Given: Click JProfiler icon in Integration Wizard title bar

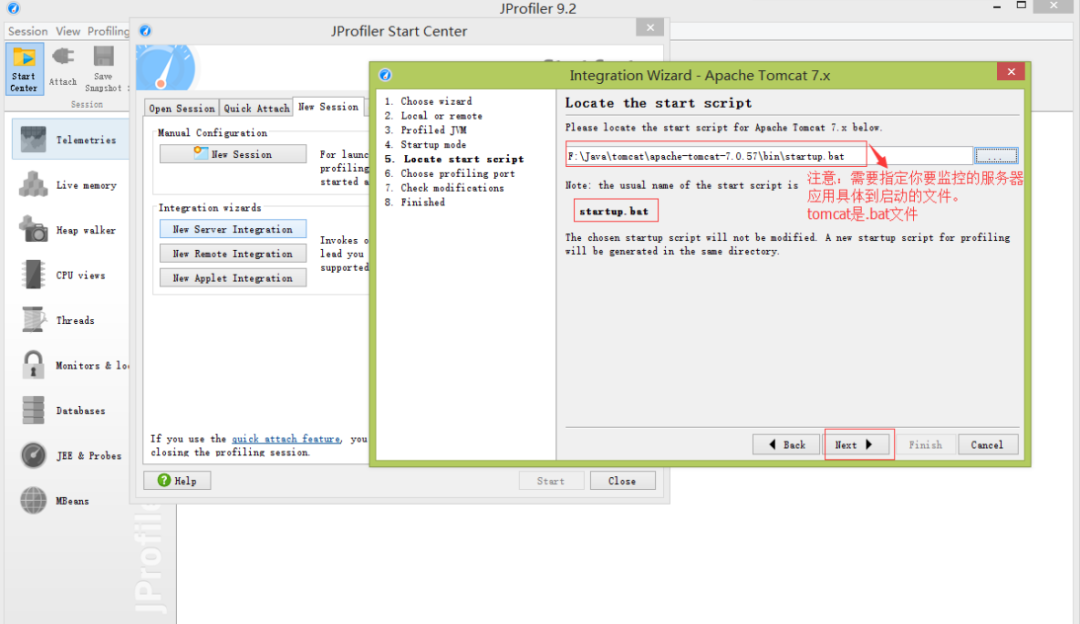Looking at the screenshot, I should pos(385,75).
